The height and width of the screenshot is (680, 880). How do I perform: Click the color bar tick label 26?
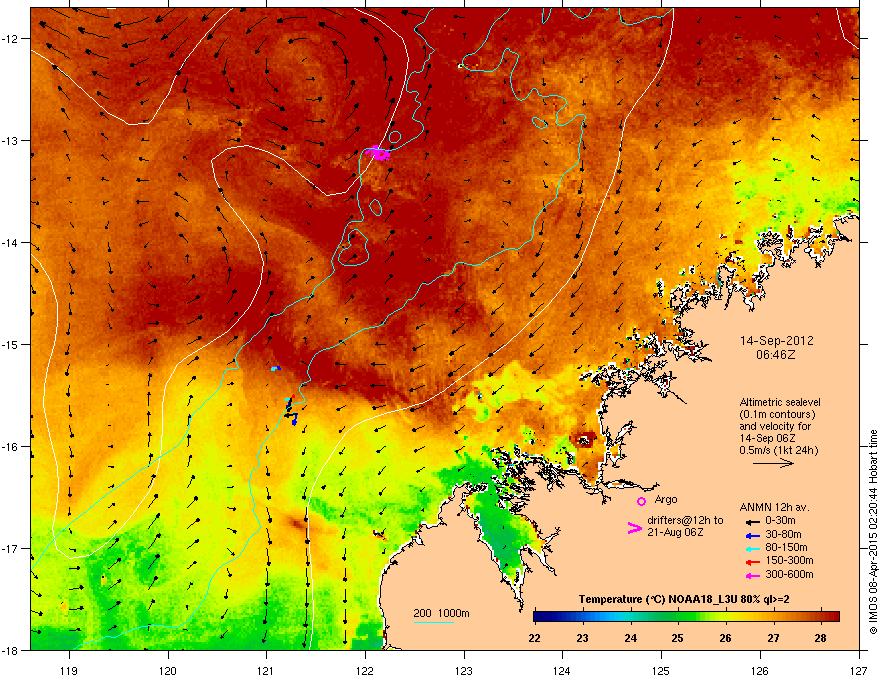tap(726, 638)
